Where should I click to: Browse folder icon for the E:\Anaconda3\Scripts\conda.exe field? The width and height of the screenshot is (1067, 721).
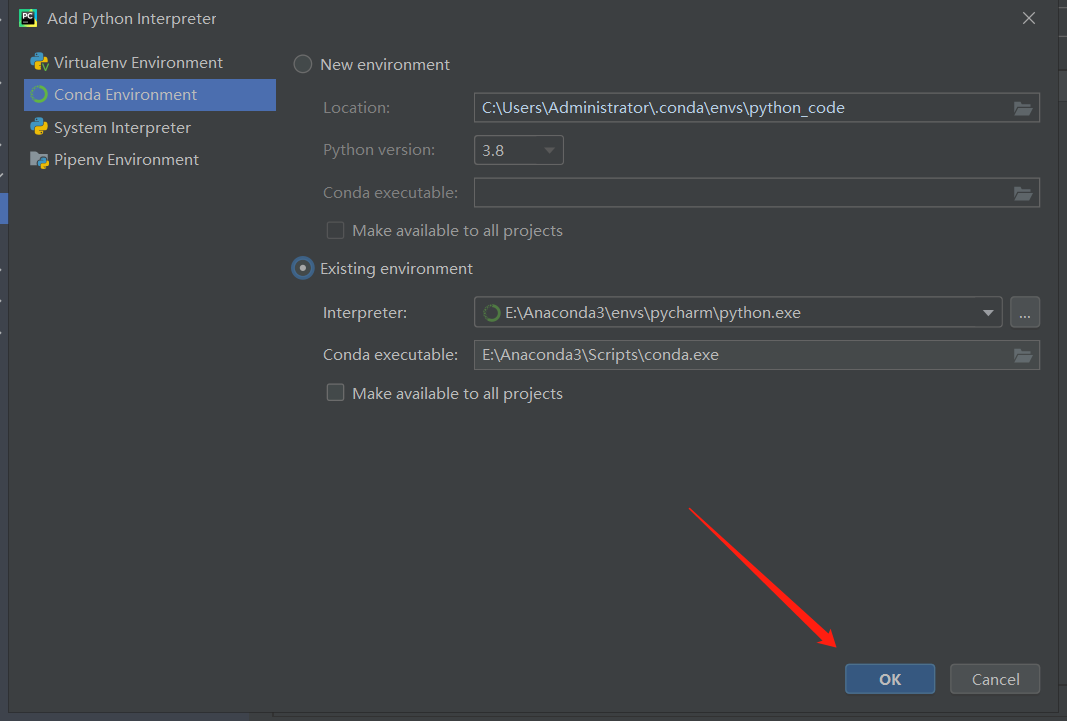coord(1023,355)
